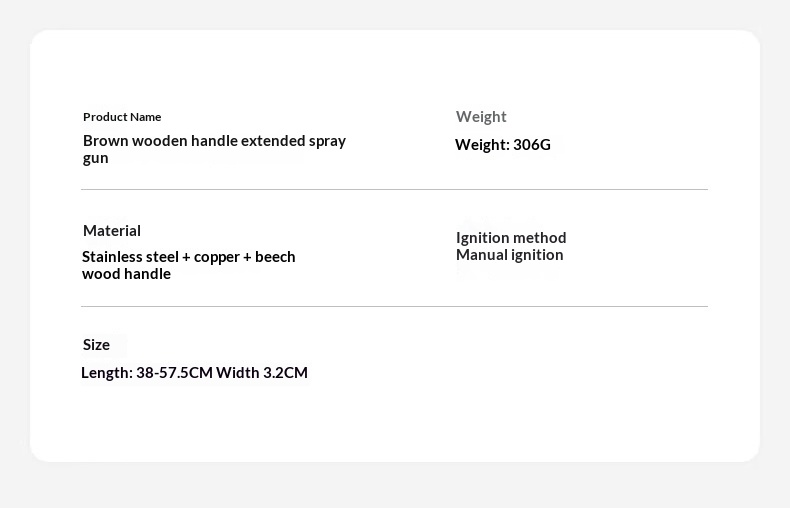Click the 306G weight figure
The image size is (790, 508).
click(x=532, y=145)
